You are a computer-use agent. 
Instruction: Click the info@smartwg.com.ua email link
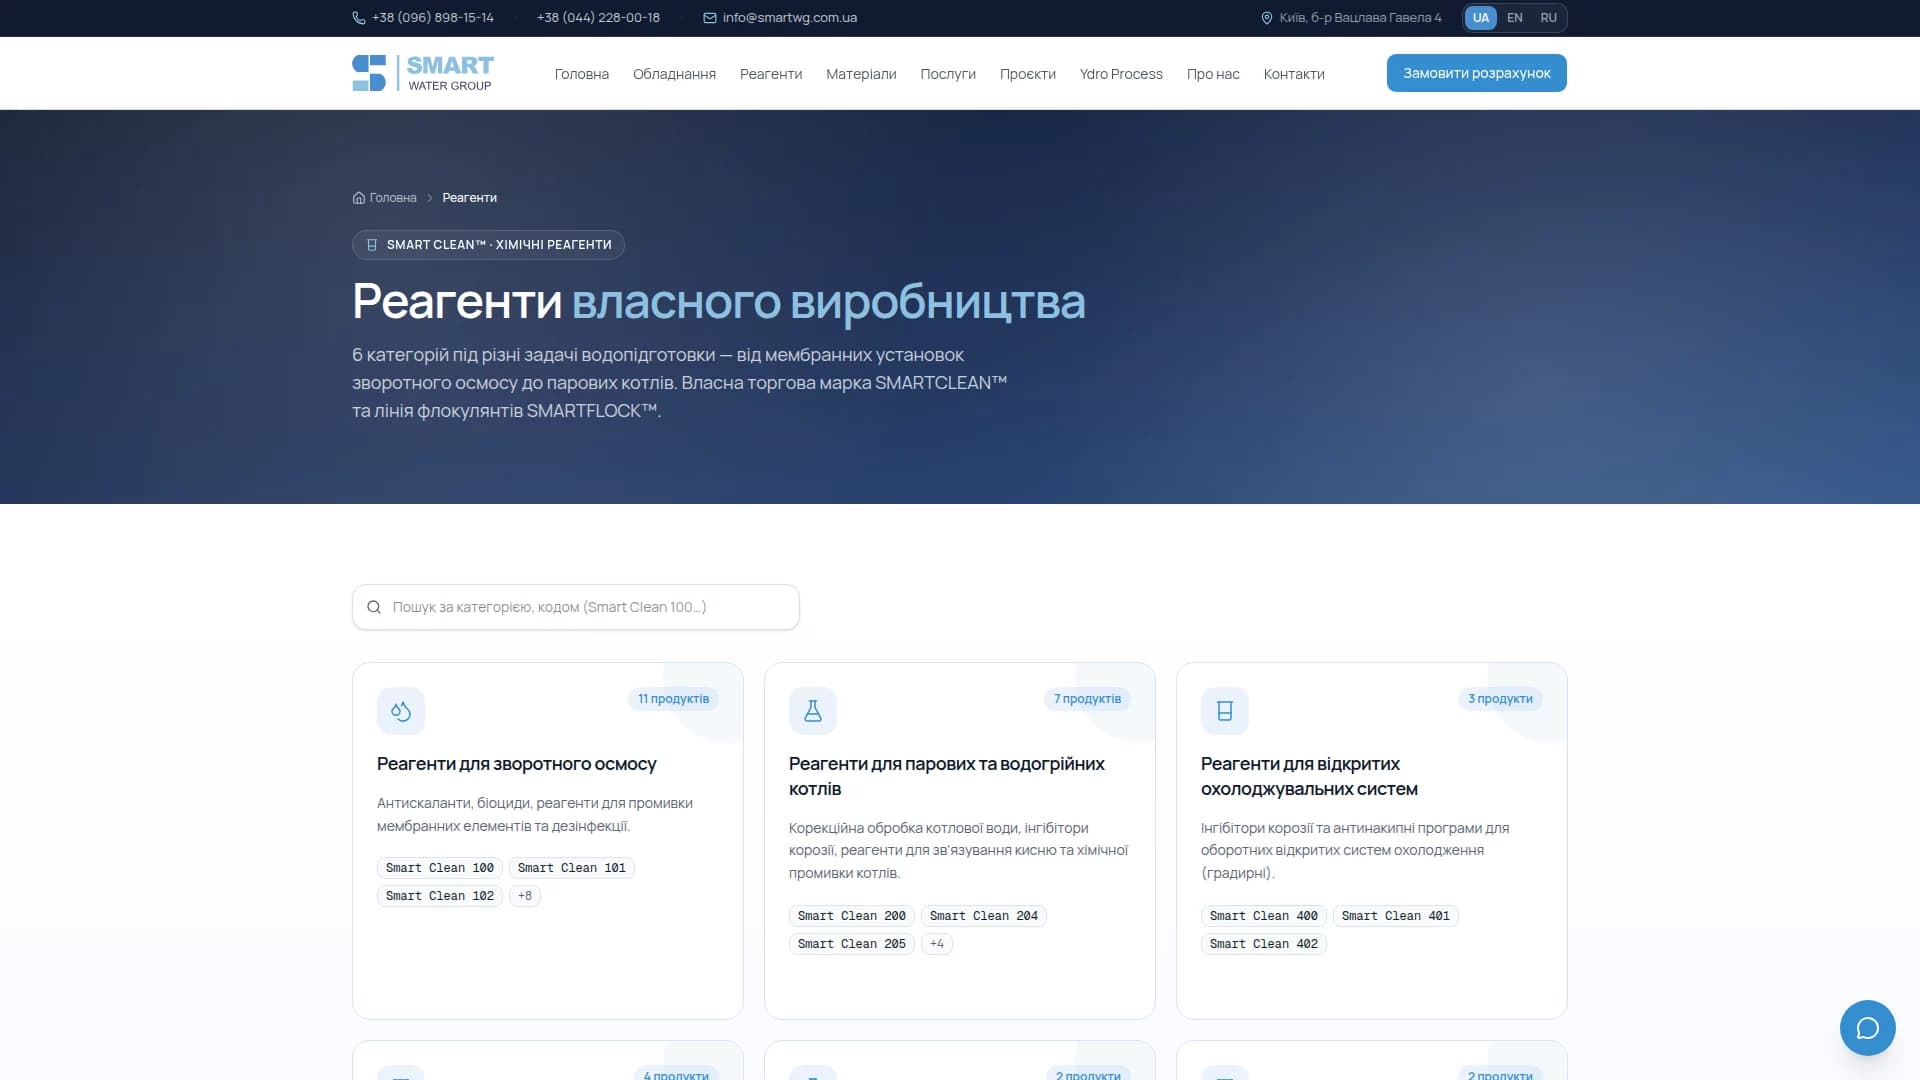click(x=790, y=18)
